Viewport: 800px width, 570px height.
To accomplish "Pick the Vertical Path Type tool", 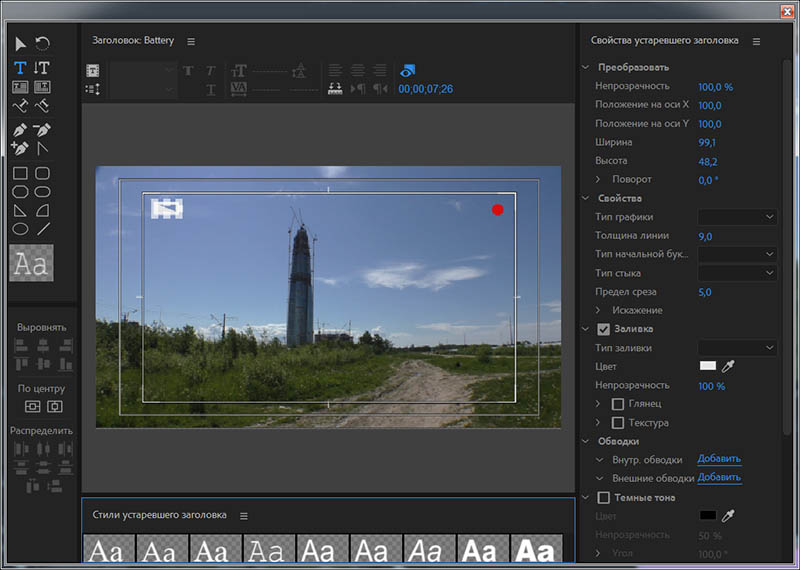I will coord(42,106).
